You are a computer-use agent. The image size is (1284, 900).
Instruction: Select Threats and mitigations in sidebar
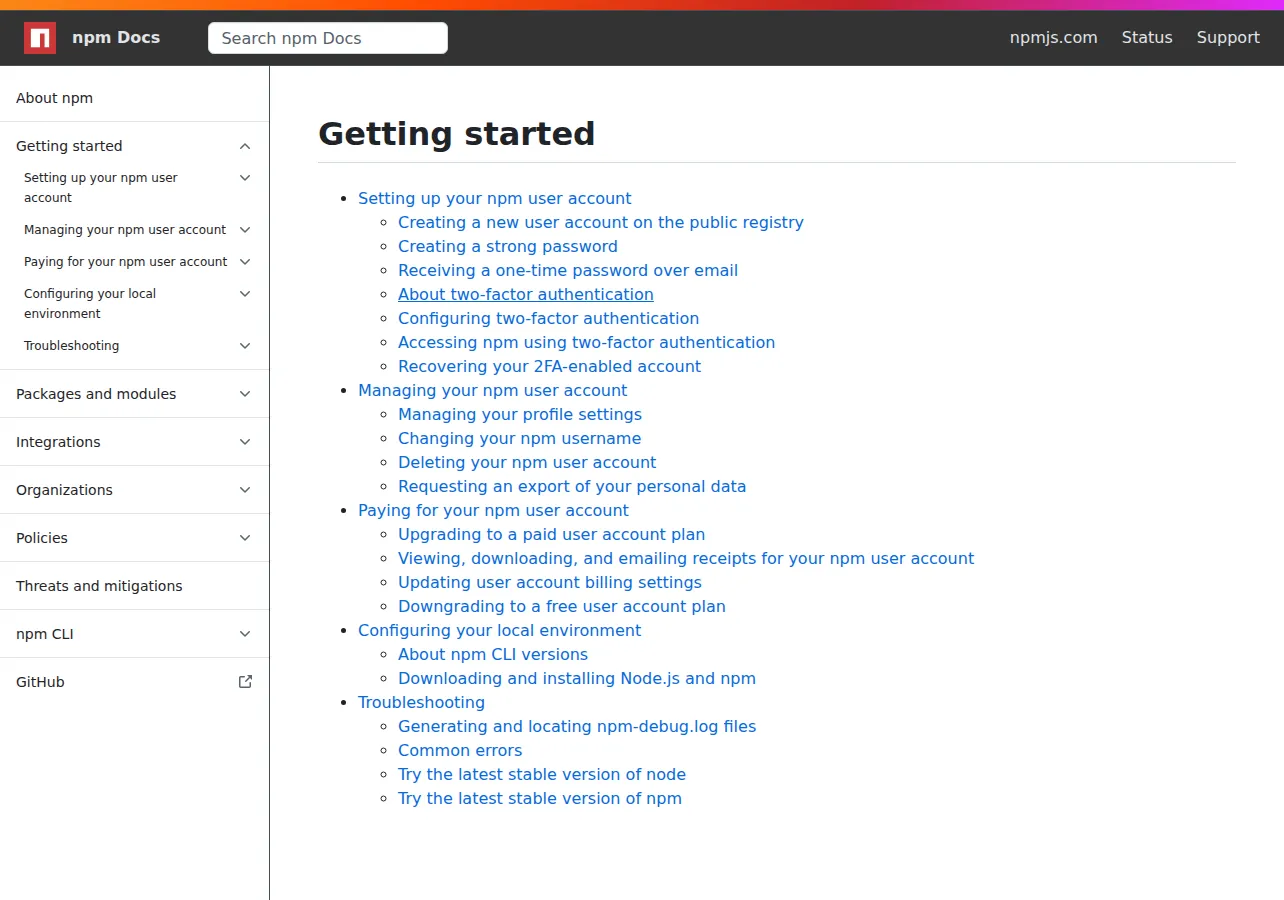[99, 586]
